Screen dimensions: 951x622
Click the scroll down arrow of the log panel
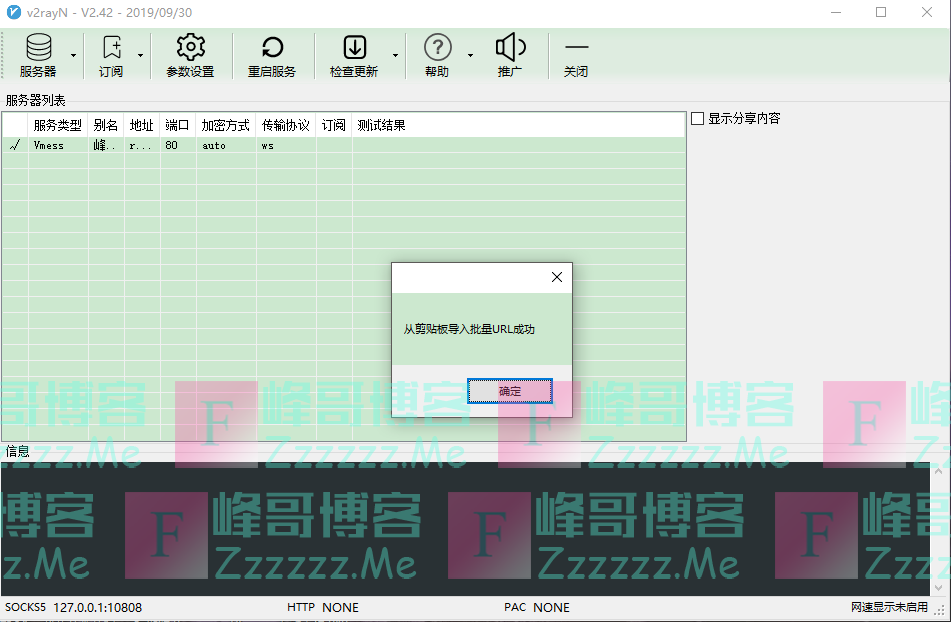938,587
